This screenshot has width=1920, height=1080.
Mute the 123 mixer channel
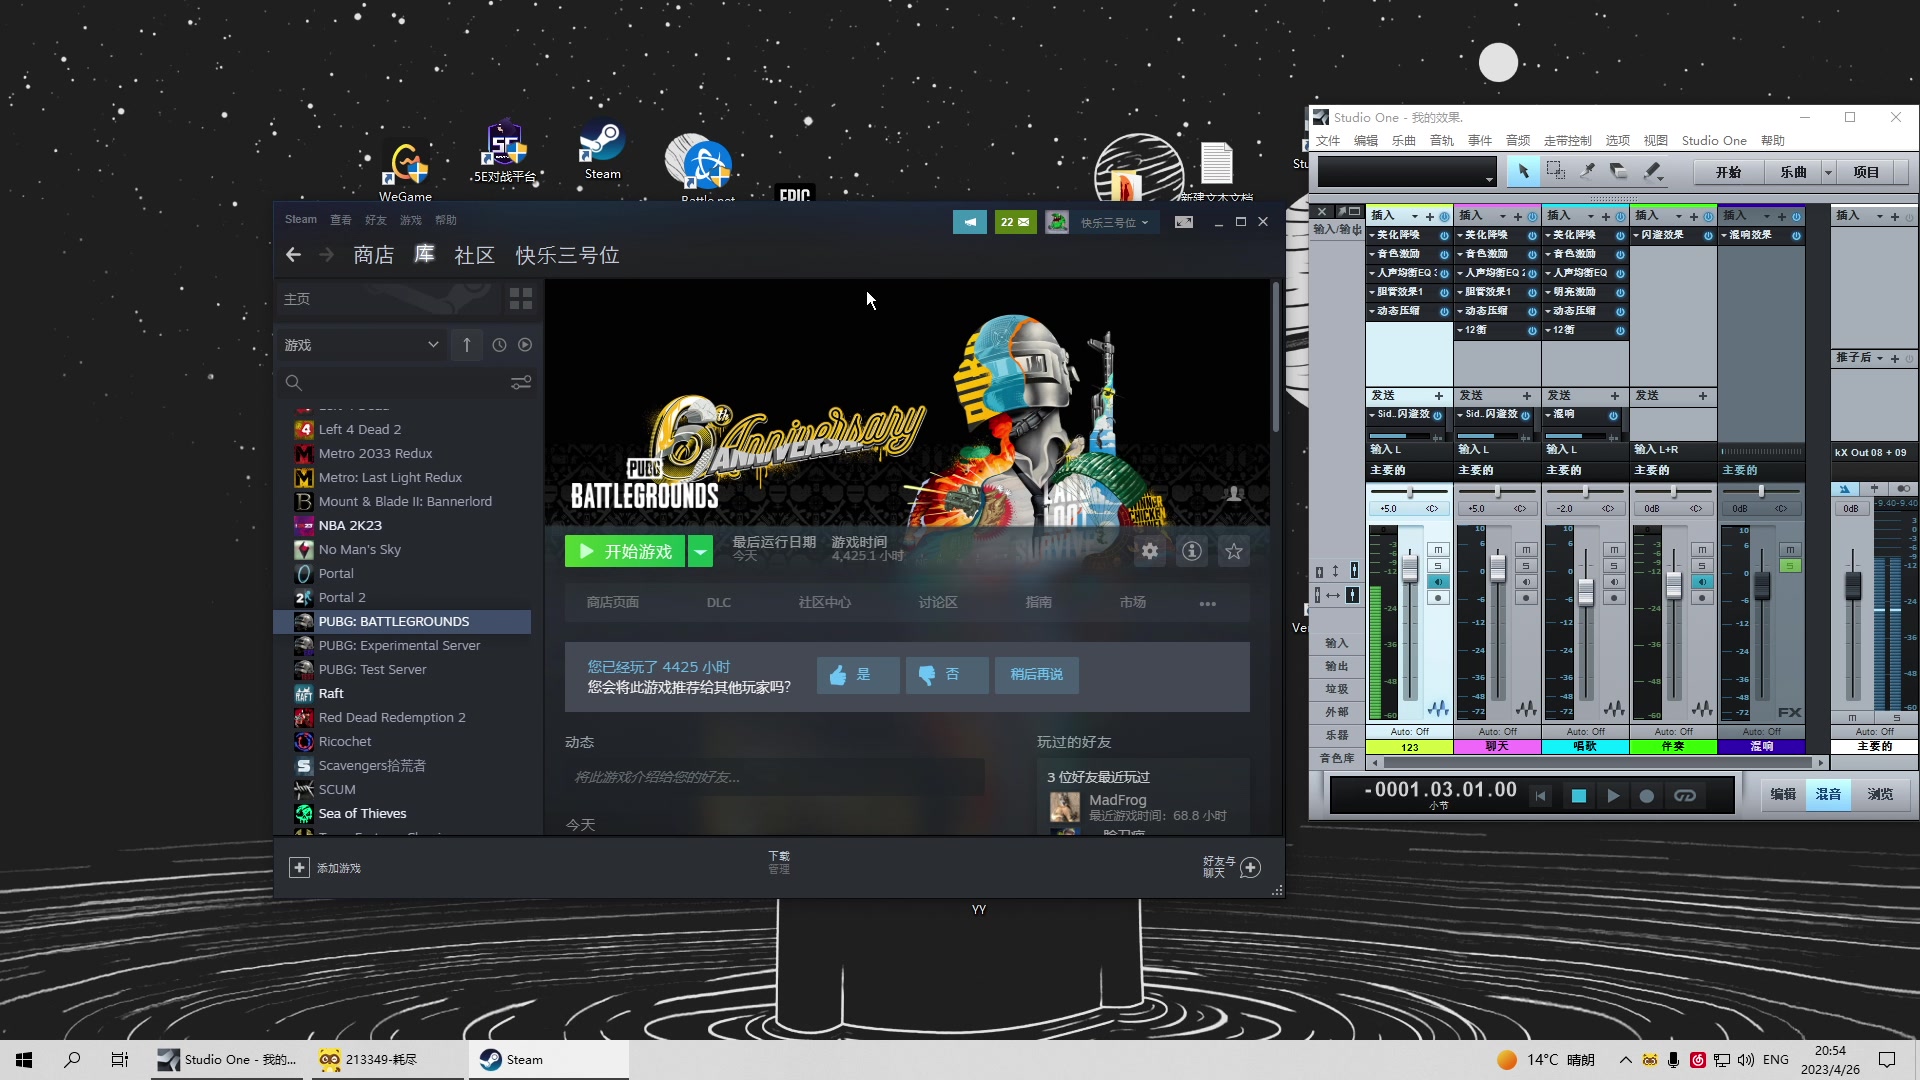1438,550
